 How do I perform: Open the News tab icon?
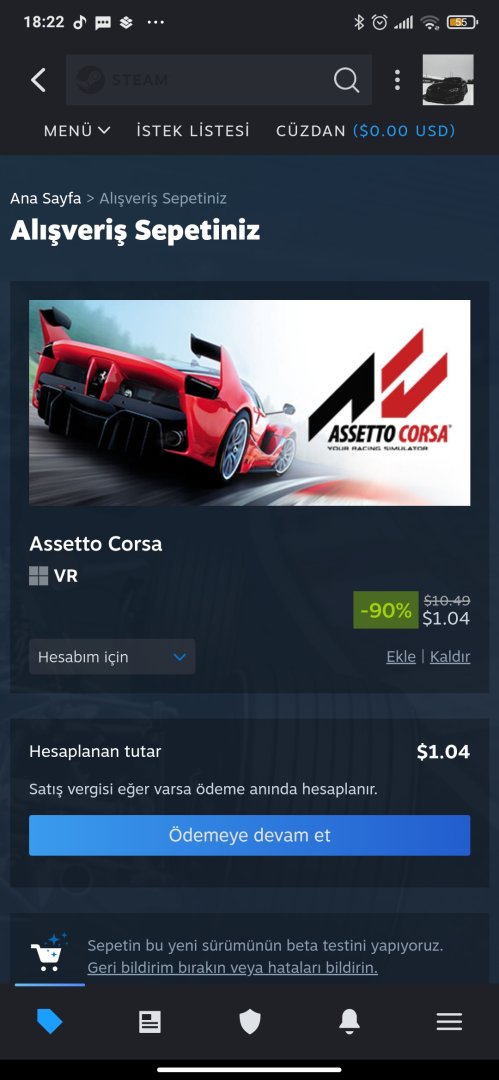(x=150, y=1021)
